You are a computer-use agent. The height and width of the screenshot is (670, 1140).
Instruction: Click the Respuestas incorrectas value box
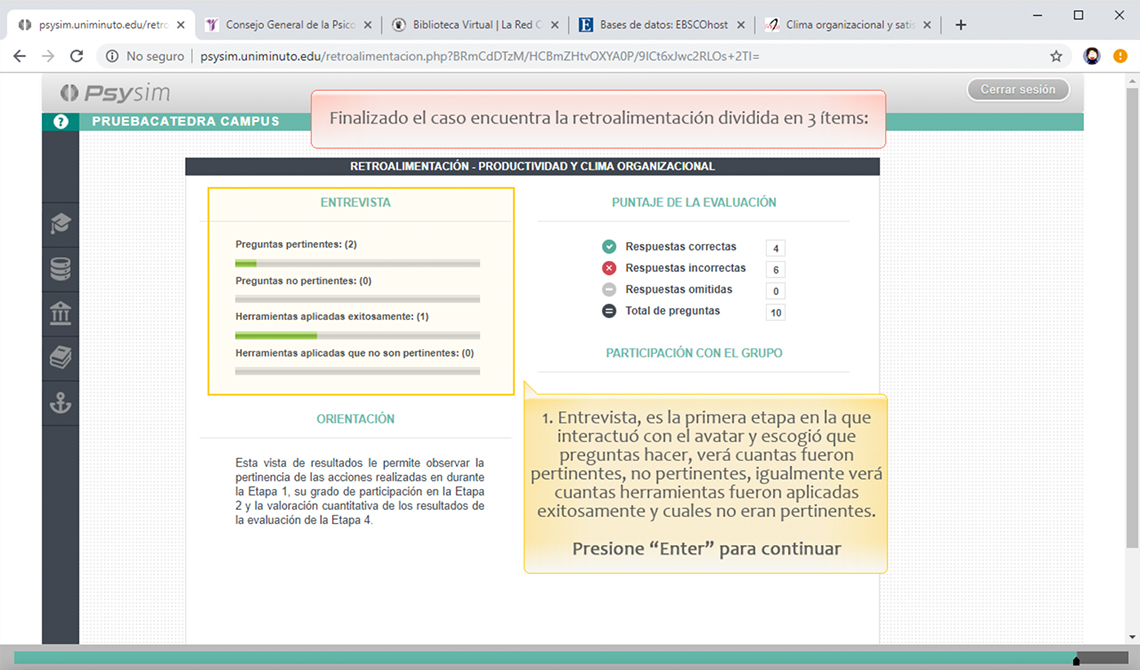(776, 270)
